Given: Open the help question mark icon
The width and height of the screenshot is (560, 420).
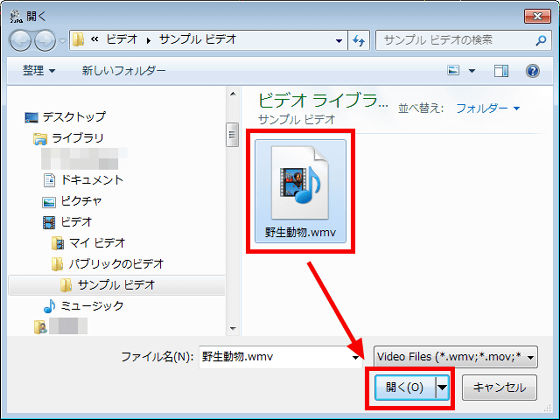Looking at the screenshot, I should [532, 71].
